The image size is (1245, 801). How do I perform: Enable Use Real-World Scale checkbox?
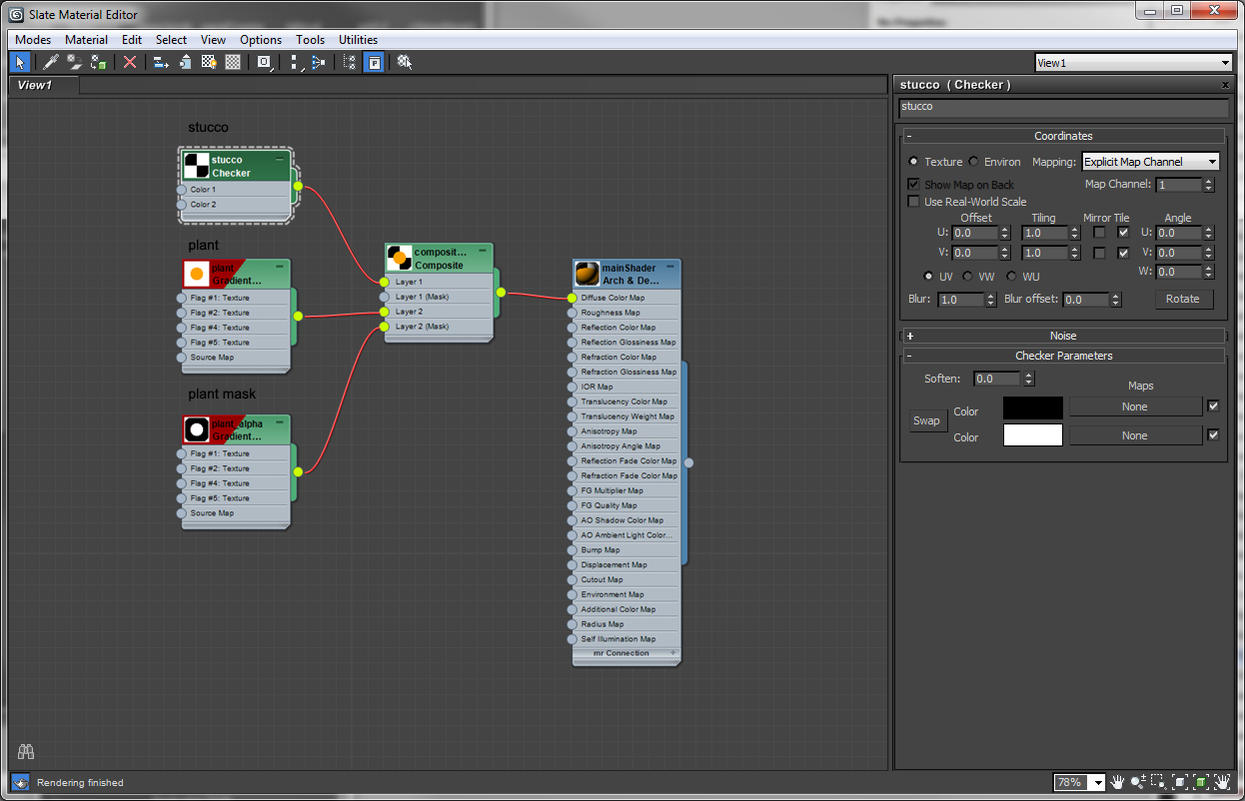click(x=913, y=202)
